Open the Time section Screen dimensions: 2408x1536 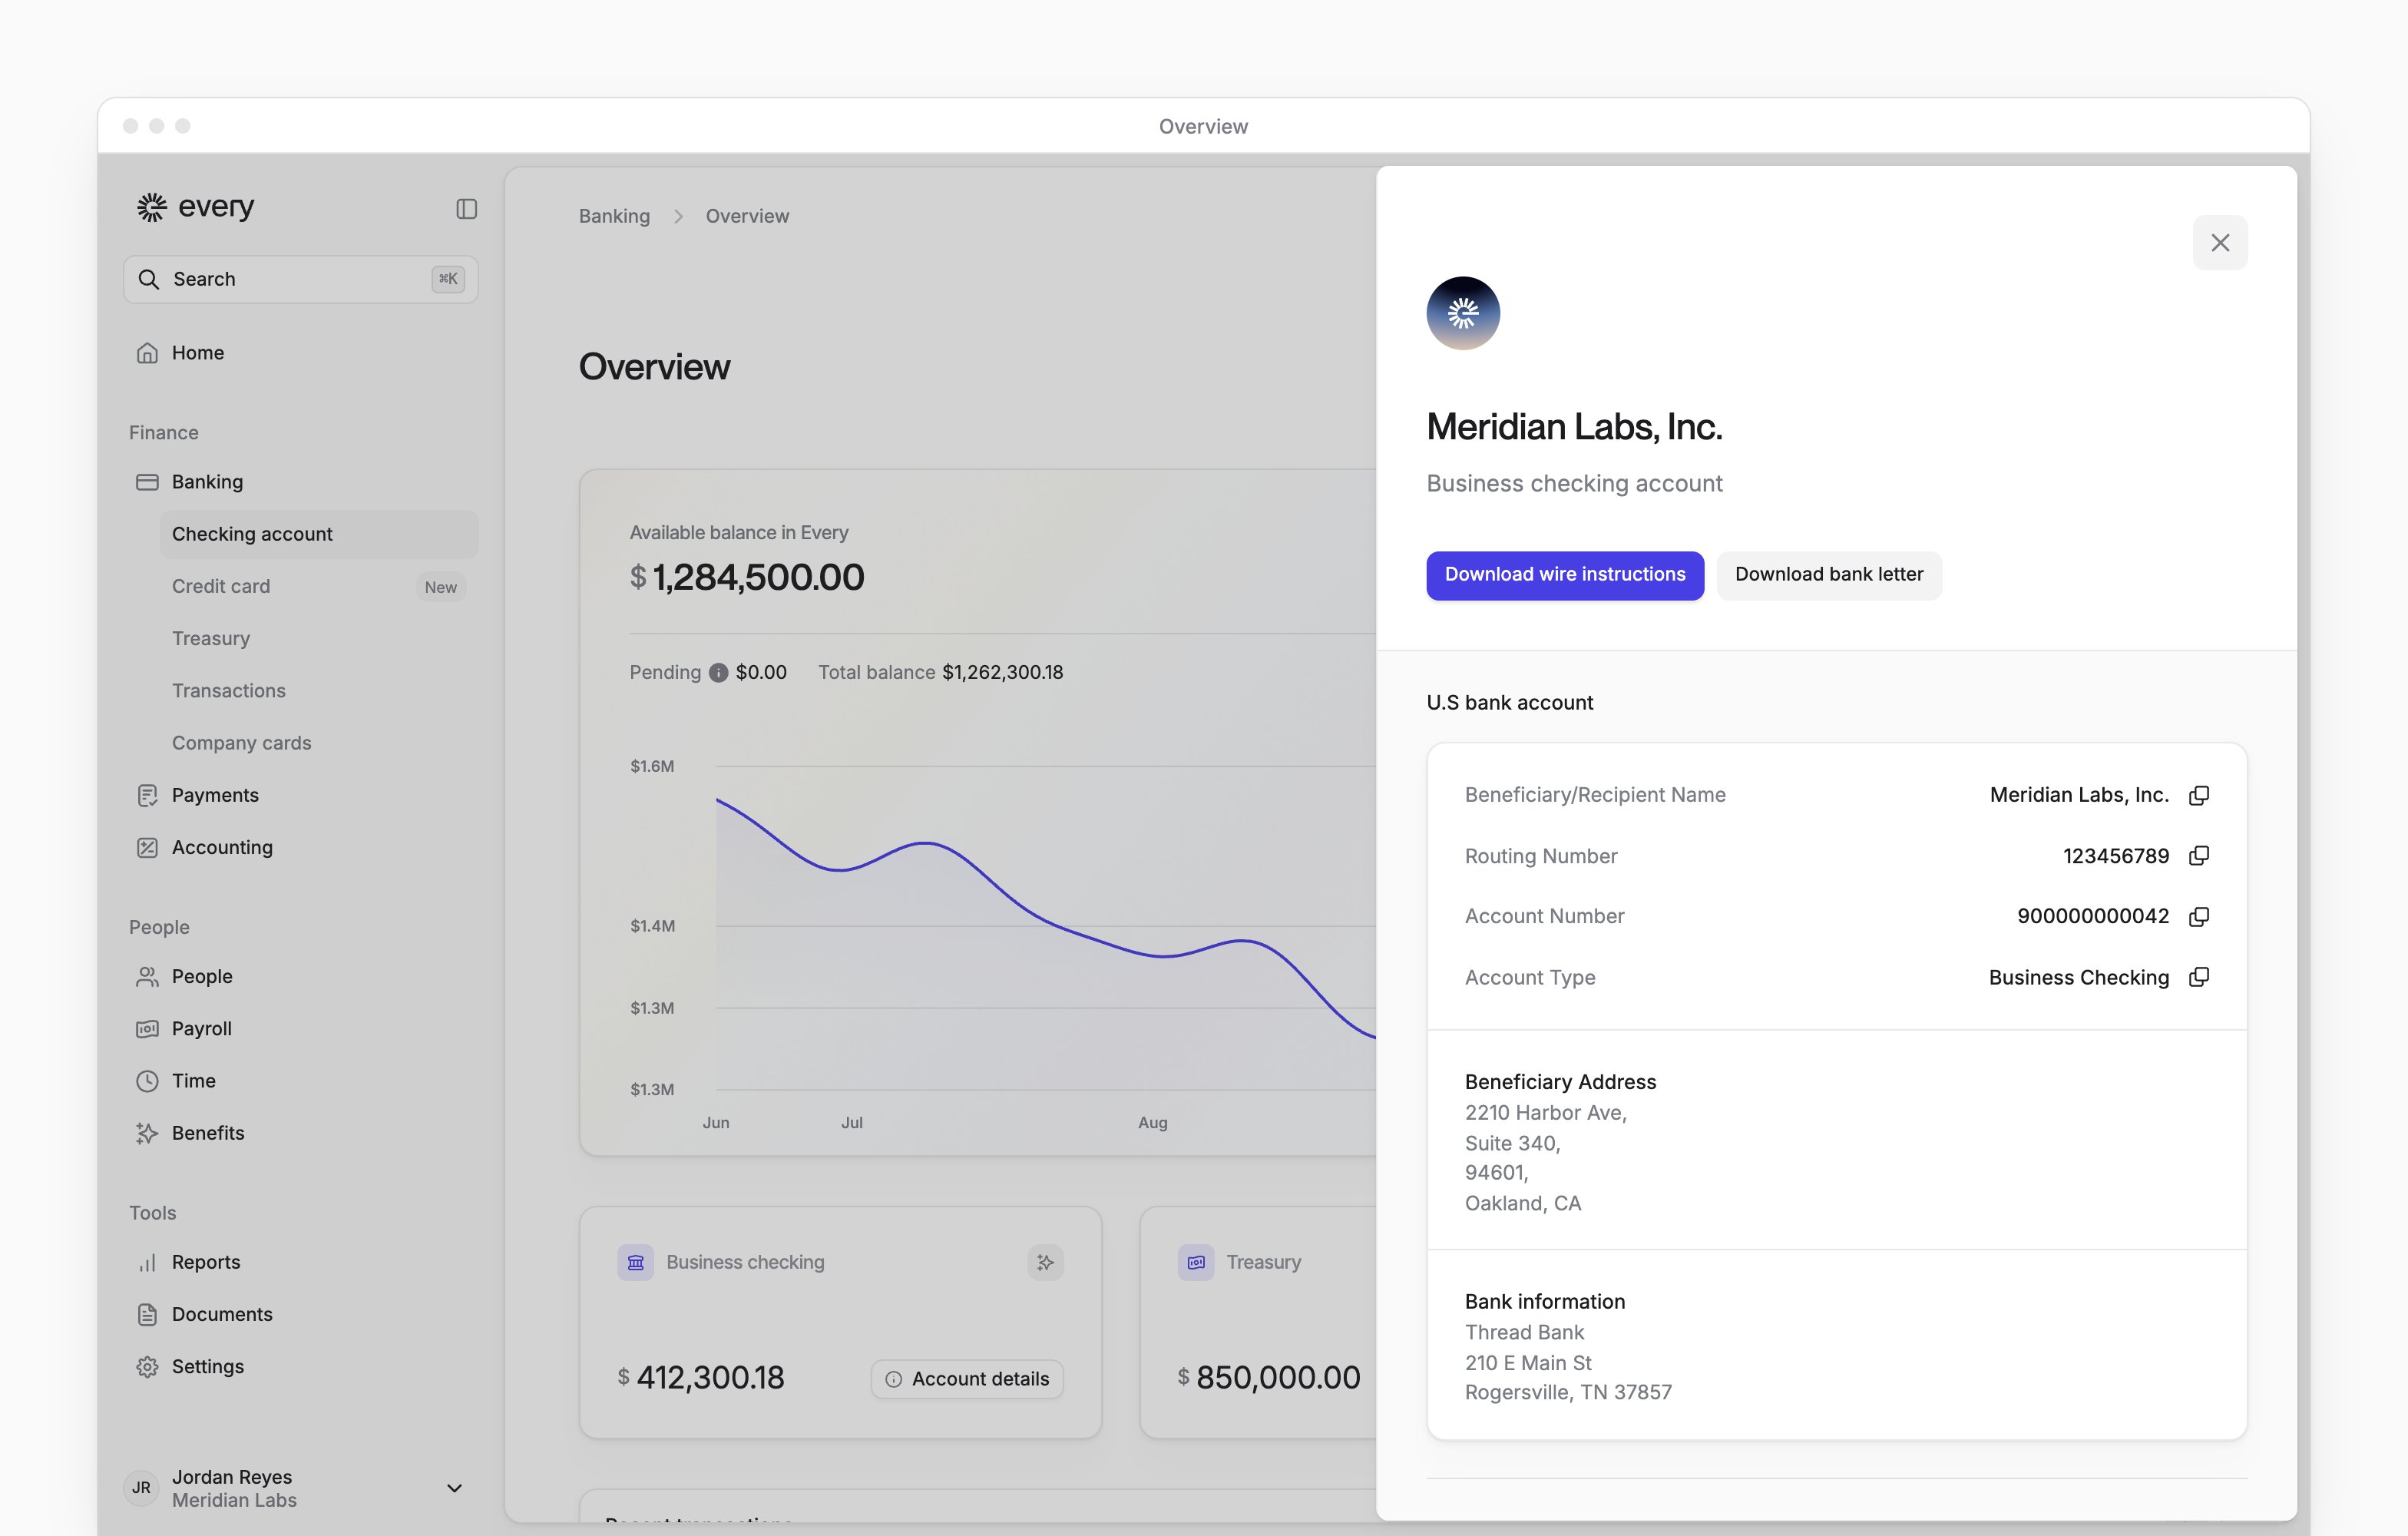coord(300,1081)
